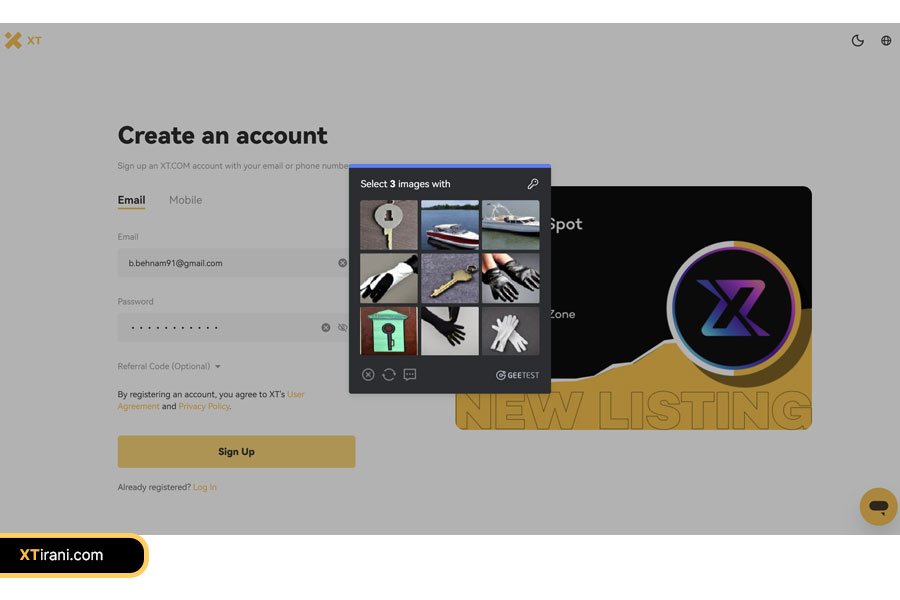This screenshot has height=600, width=900.
Task: Select the red and white boat thumbnail
Action: click(450, 225)
